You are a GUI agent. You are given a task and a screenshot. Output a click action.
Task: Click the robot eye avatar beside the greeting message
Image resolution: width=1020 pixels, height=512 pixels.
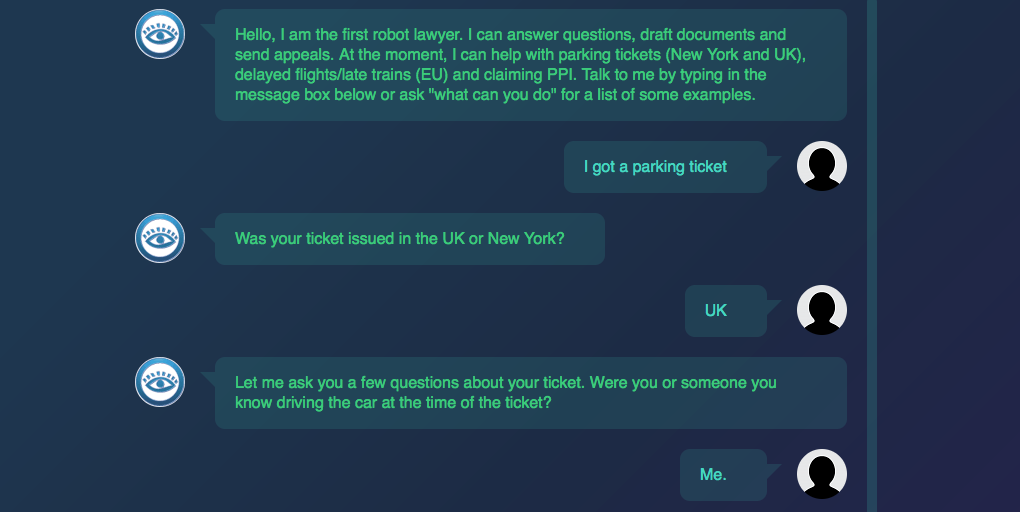tap(160, 34)
